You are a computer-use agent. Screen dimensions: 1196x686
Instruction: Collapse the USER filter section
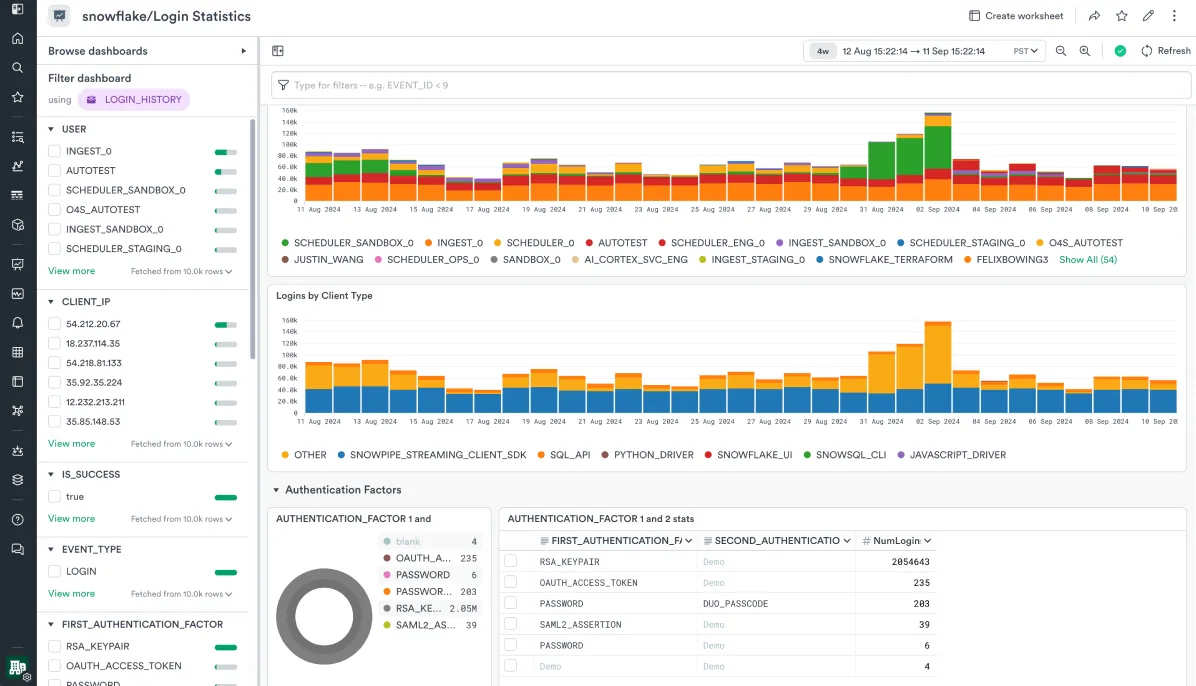51,129
